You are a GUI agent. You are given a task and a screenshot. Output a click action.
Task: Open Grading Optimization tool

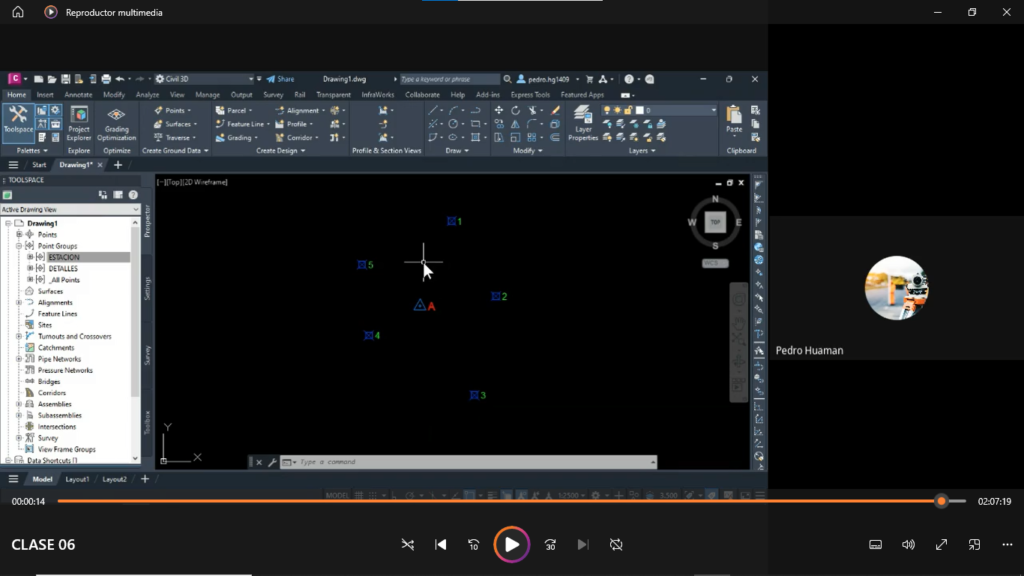117,122
